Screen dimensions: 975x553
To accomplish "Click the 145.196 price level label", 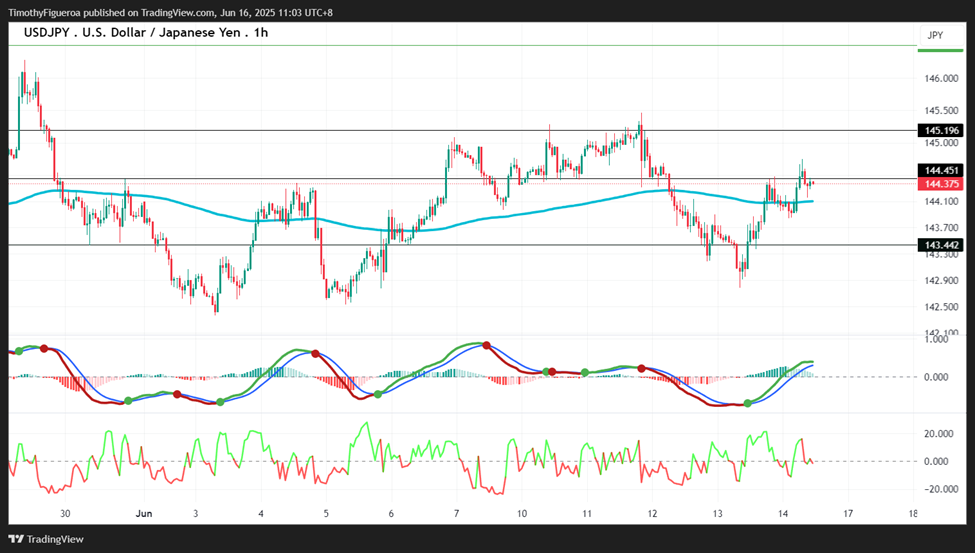I will (x=941, y=131).
